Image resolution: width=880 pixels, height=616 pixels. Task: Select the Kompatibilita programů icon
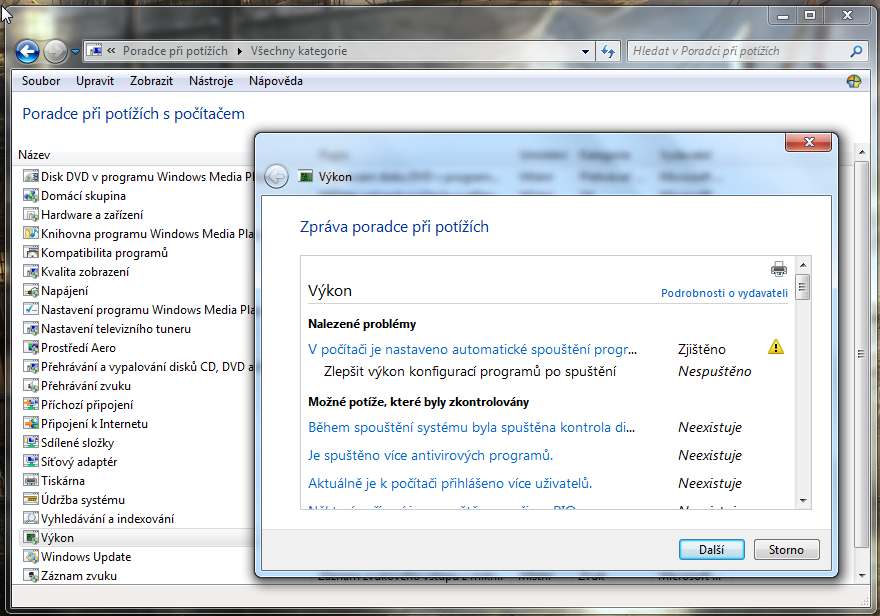tap(31, 252)
